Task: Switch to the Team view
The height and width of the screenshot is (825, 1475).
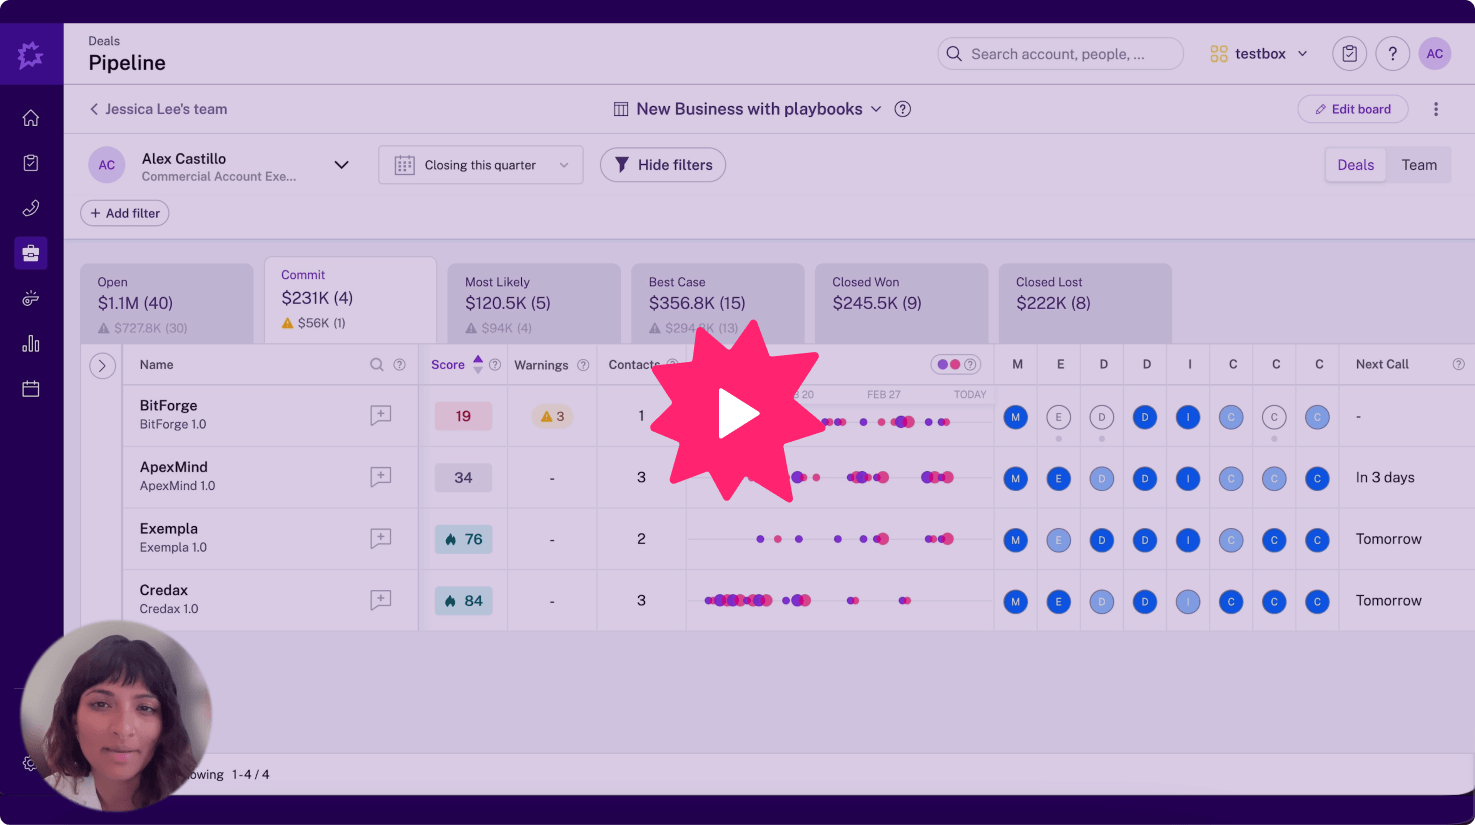Action: coord(1418,165)
